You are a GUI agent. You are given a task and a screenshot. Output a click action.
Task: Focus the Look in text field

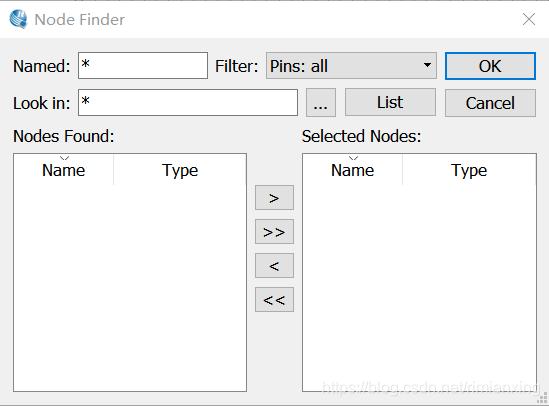click(x=188, y=102)
